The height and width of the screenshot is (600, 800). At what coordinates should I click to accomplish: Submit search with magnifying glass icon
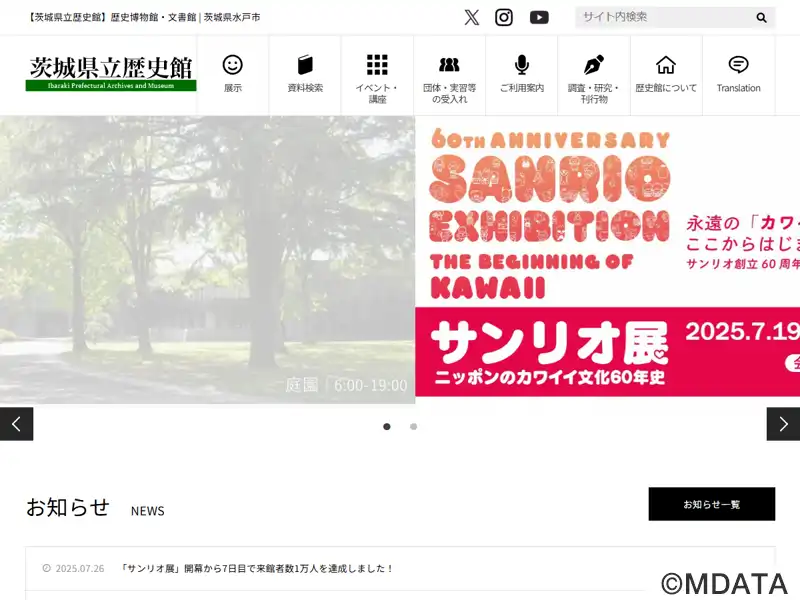(761, 18)
